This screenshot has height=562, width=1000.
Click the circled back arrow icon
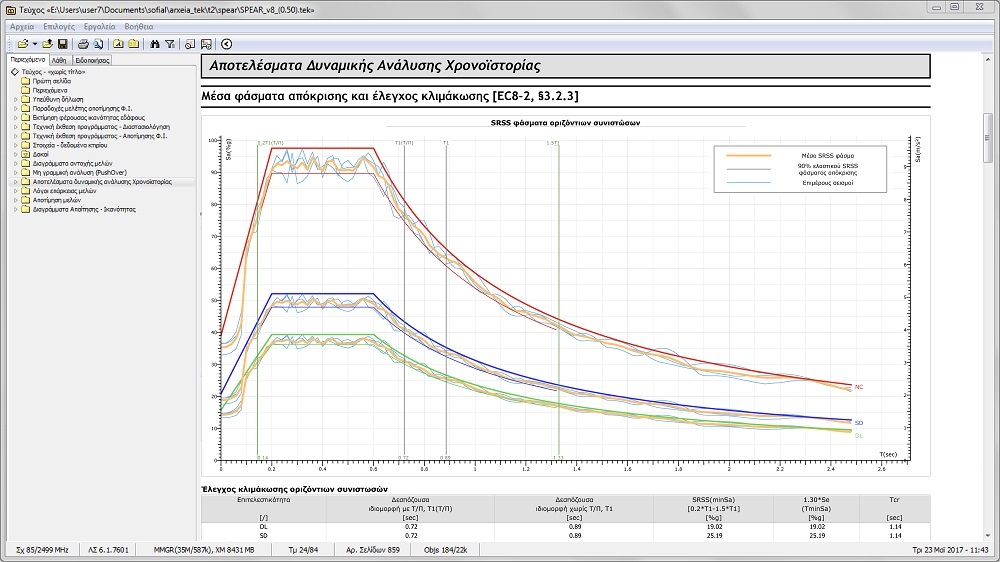(227, 44)
